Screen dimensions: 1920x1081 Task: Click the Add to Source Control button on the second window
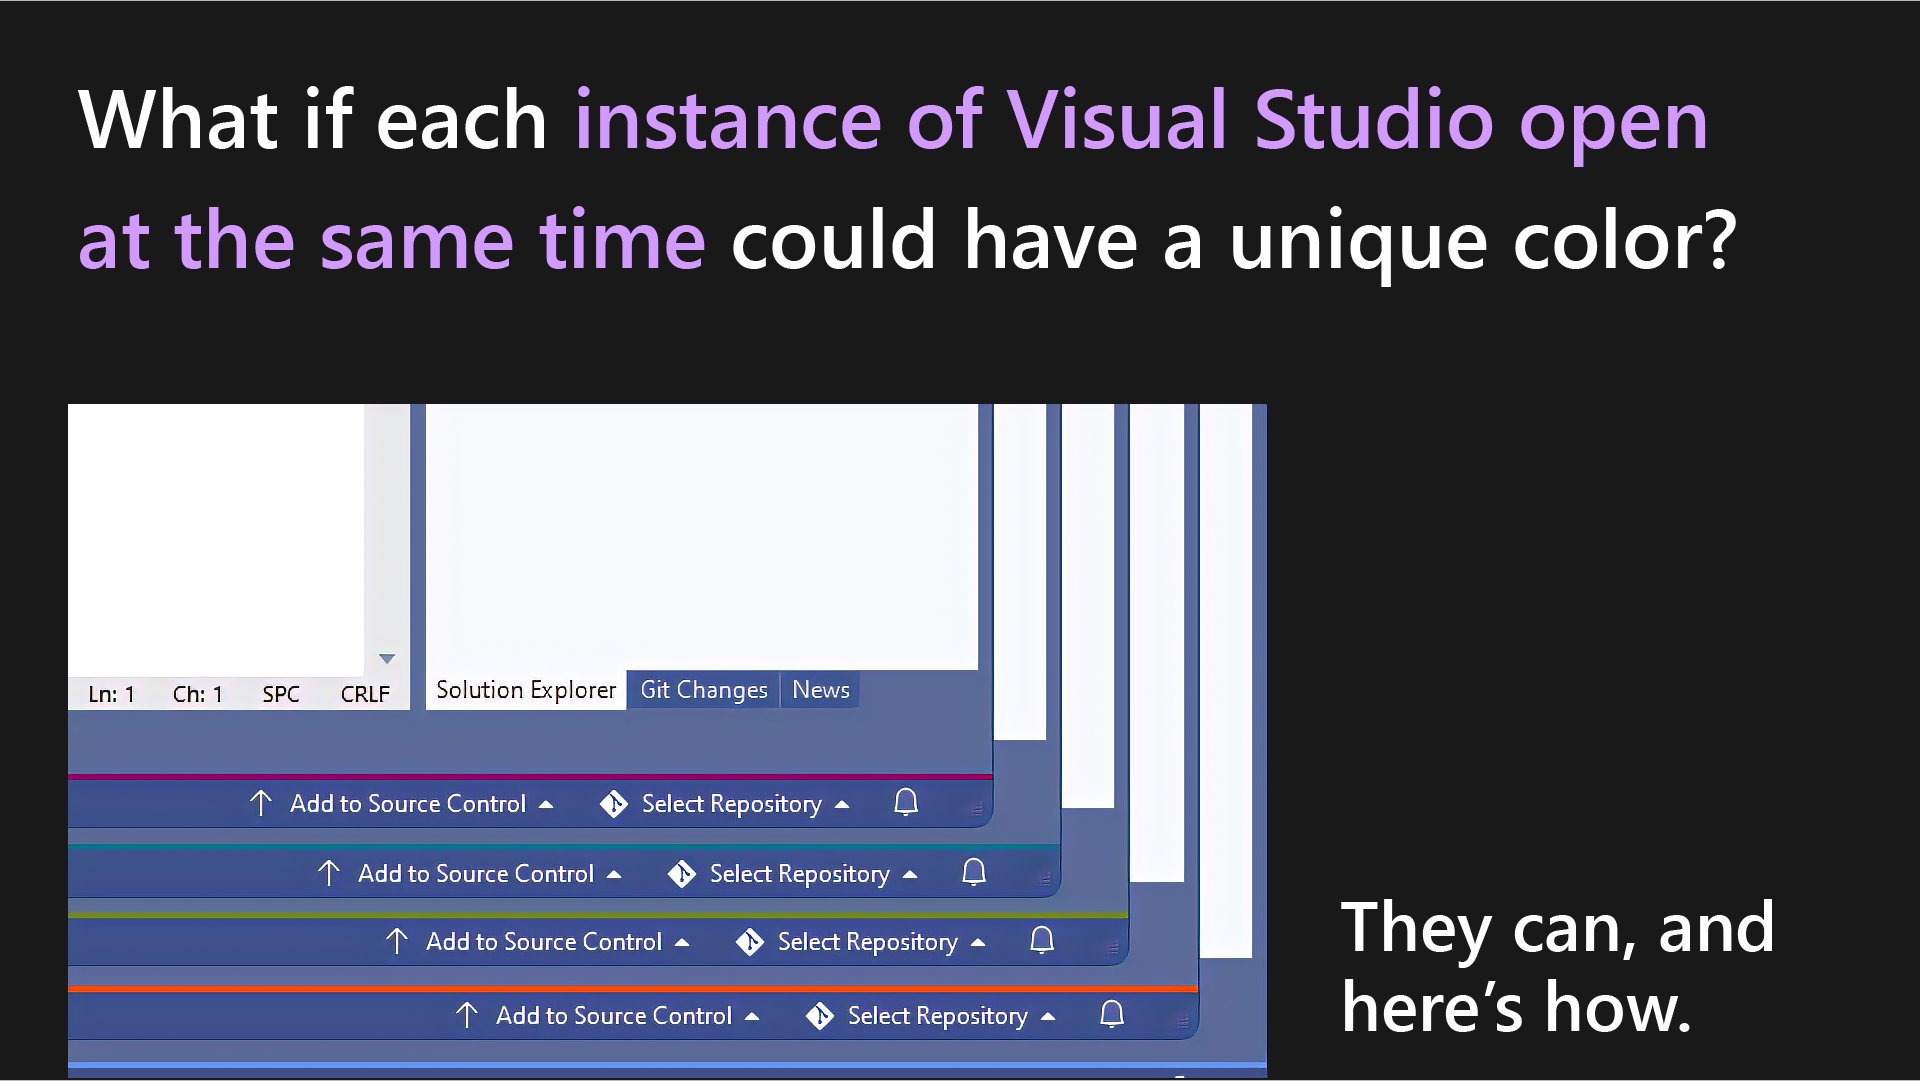476,873
